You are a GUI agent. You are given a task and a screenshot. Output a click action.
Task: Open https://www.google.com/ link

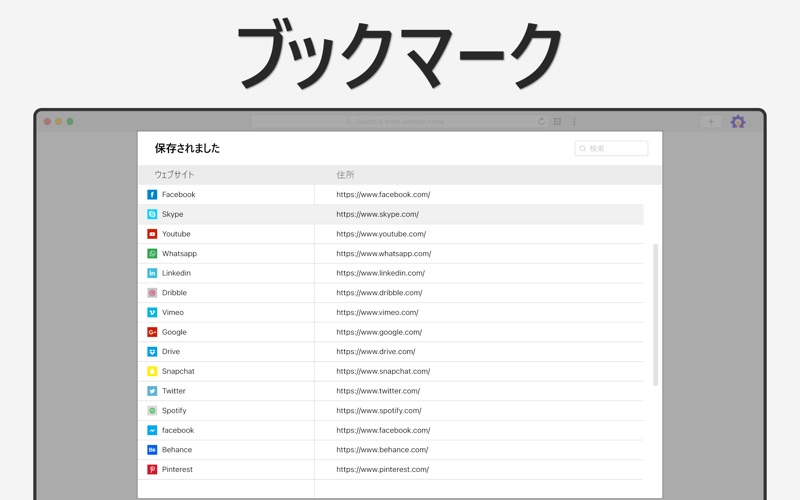tap(379, 332)
